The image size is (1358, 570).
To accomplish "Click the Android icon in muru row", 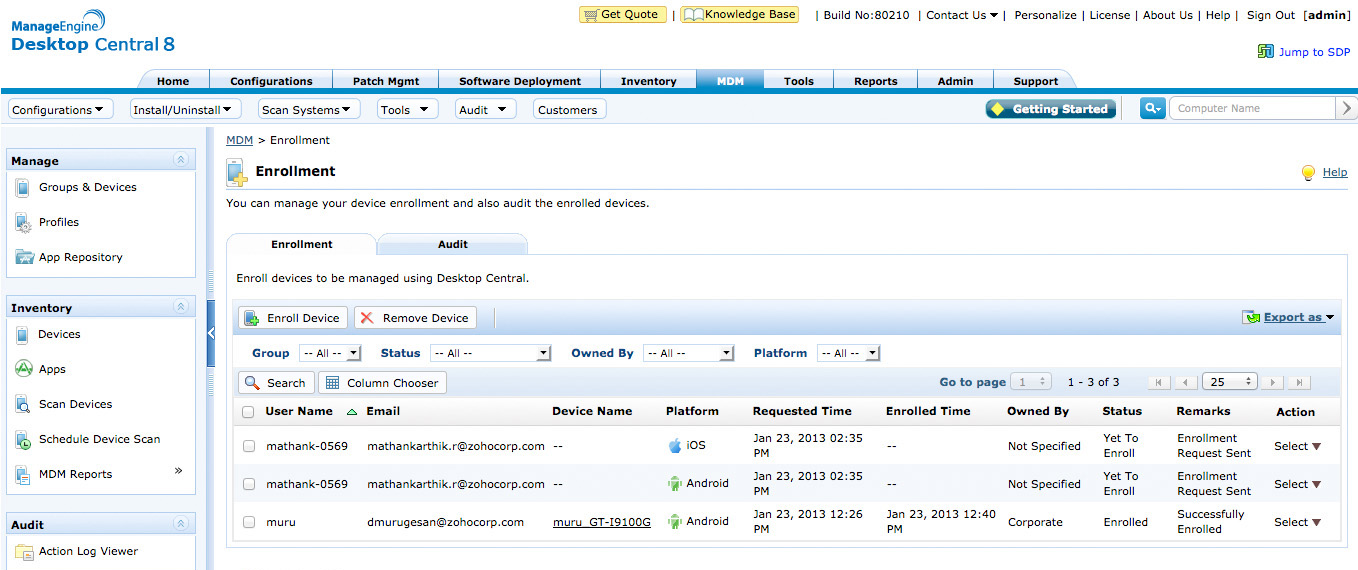I will [675, 521].
